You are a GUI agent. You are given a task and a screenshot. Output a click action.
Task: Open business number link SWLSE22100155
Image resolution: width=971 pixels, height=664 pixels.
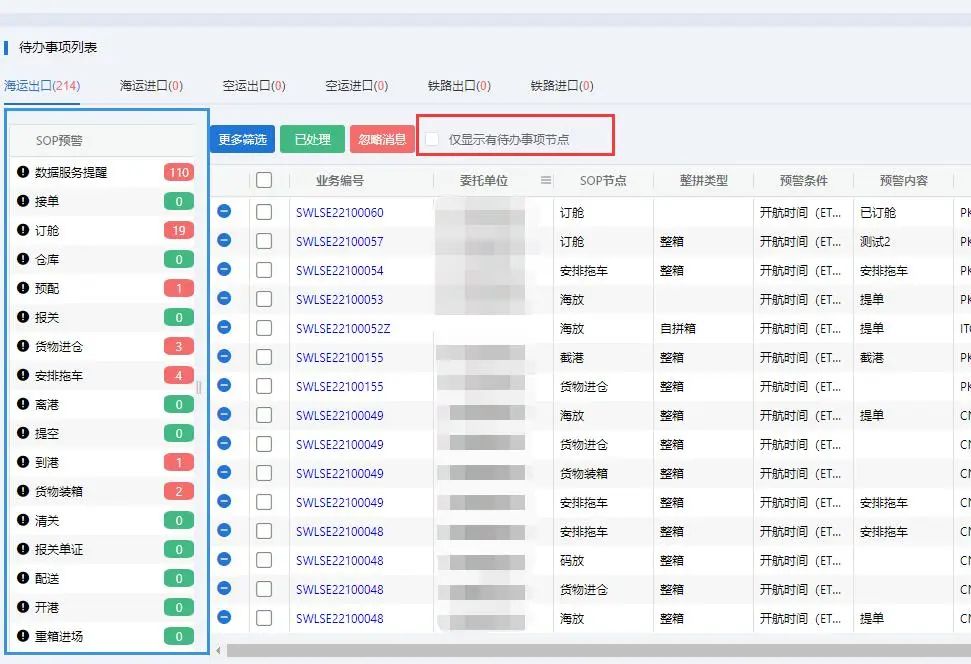click(339, 357)
